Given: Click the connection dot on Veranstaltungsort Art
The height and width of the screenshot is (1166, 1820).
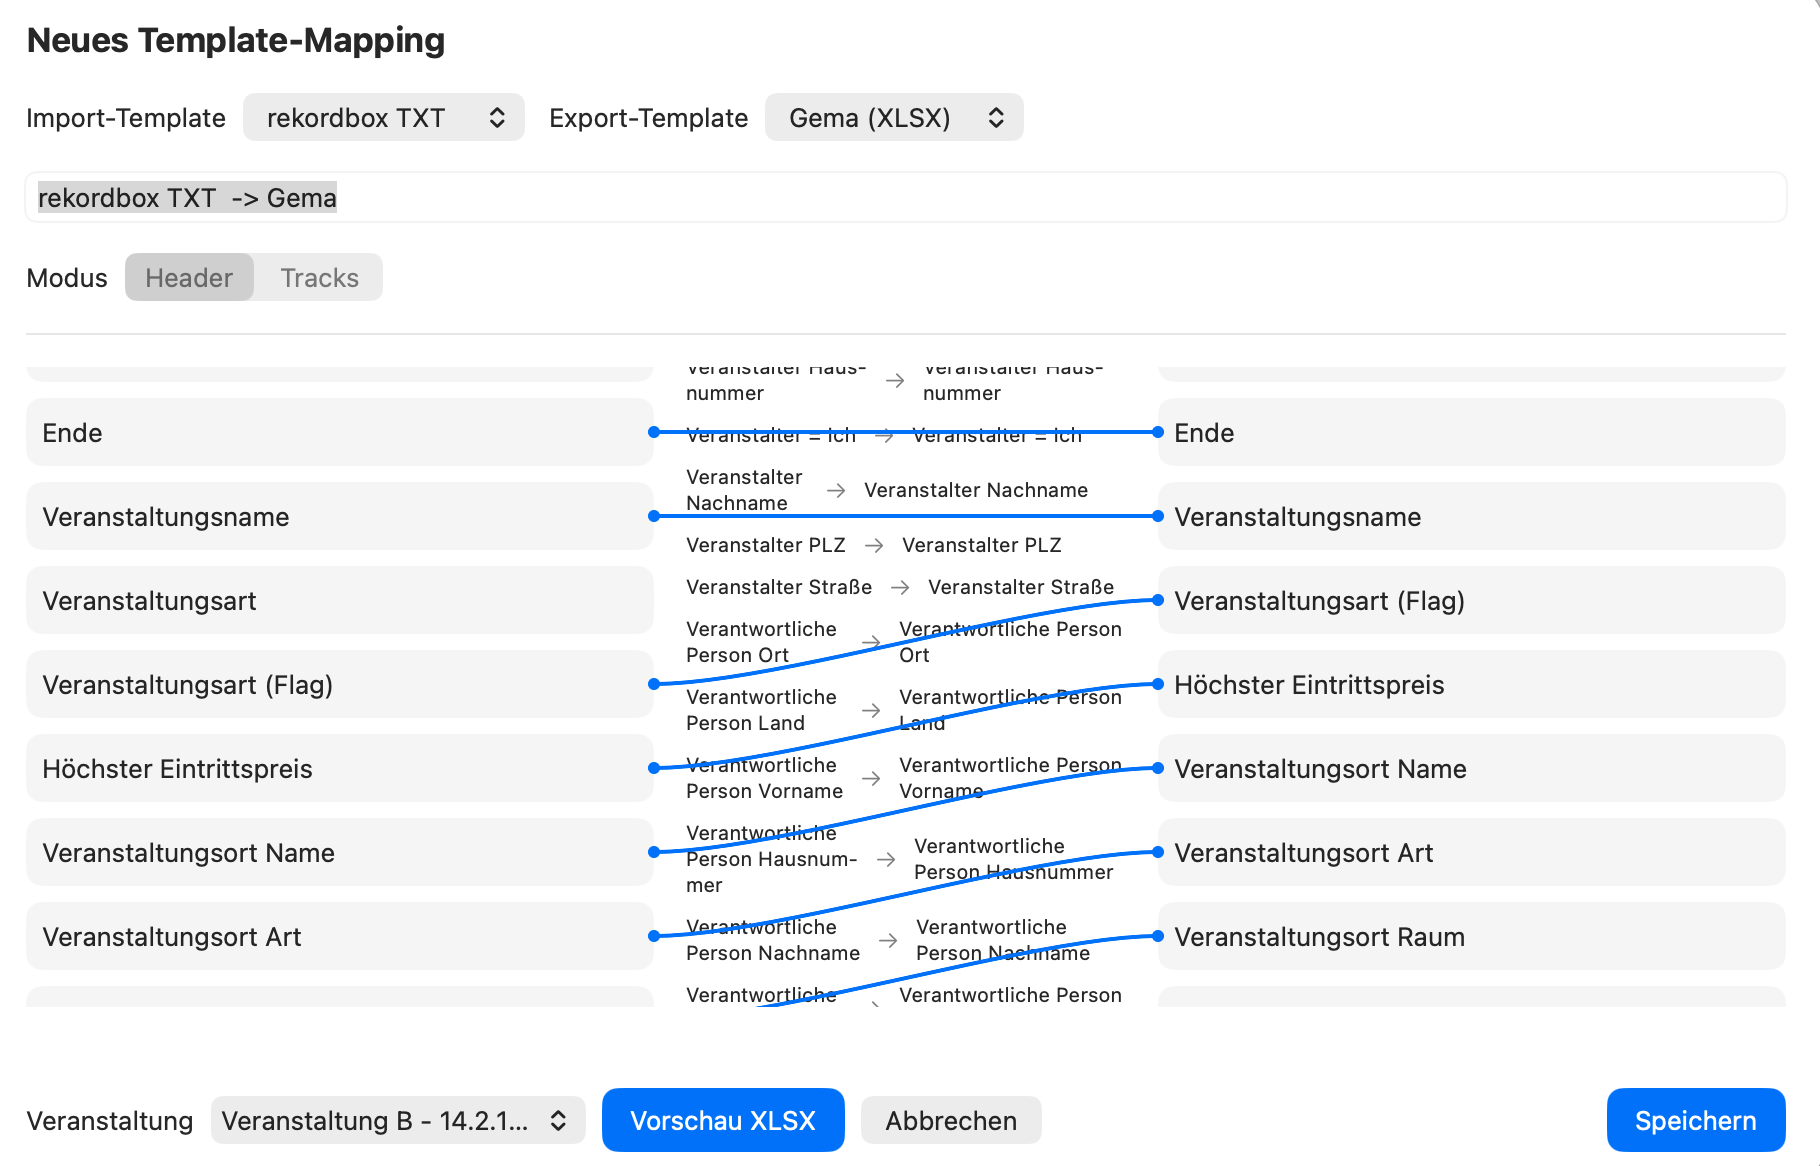Looking at the screenshot, I should coord(655,936).
